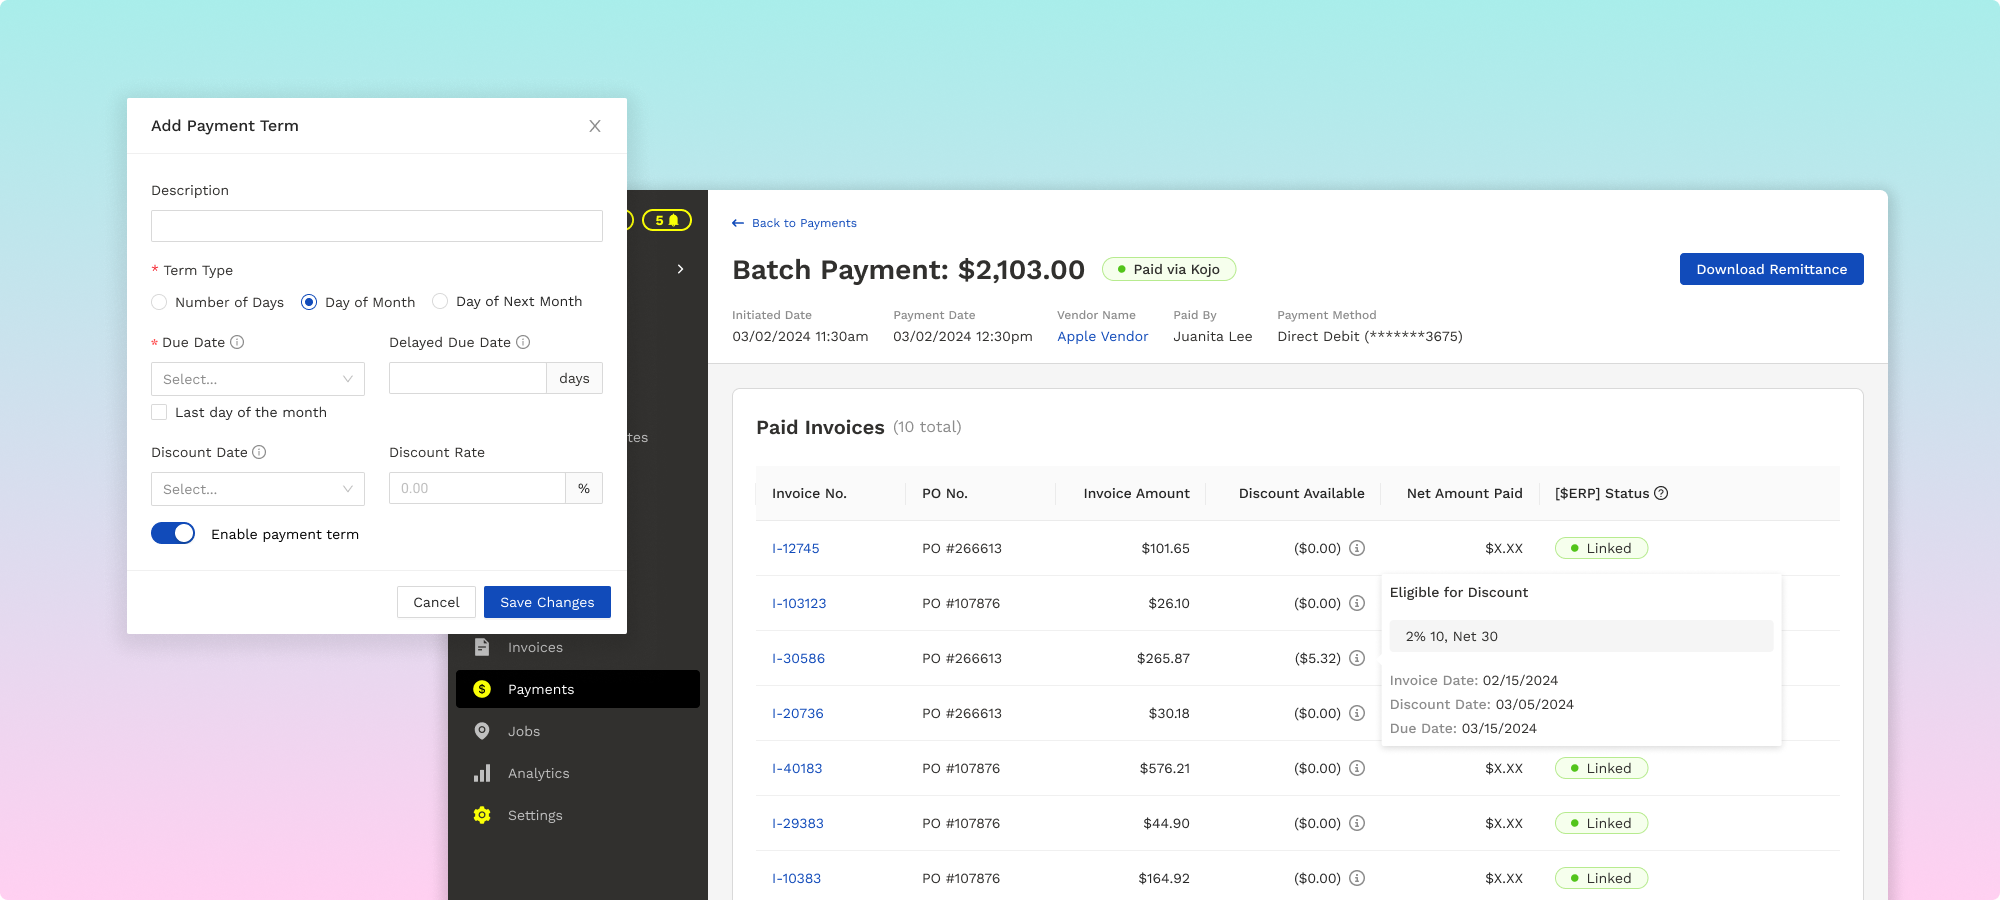Open invoice I-12745 link

pyautogui.click(x=797, y=548)
